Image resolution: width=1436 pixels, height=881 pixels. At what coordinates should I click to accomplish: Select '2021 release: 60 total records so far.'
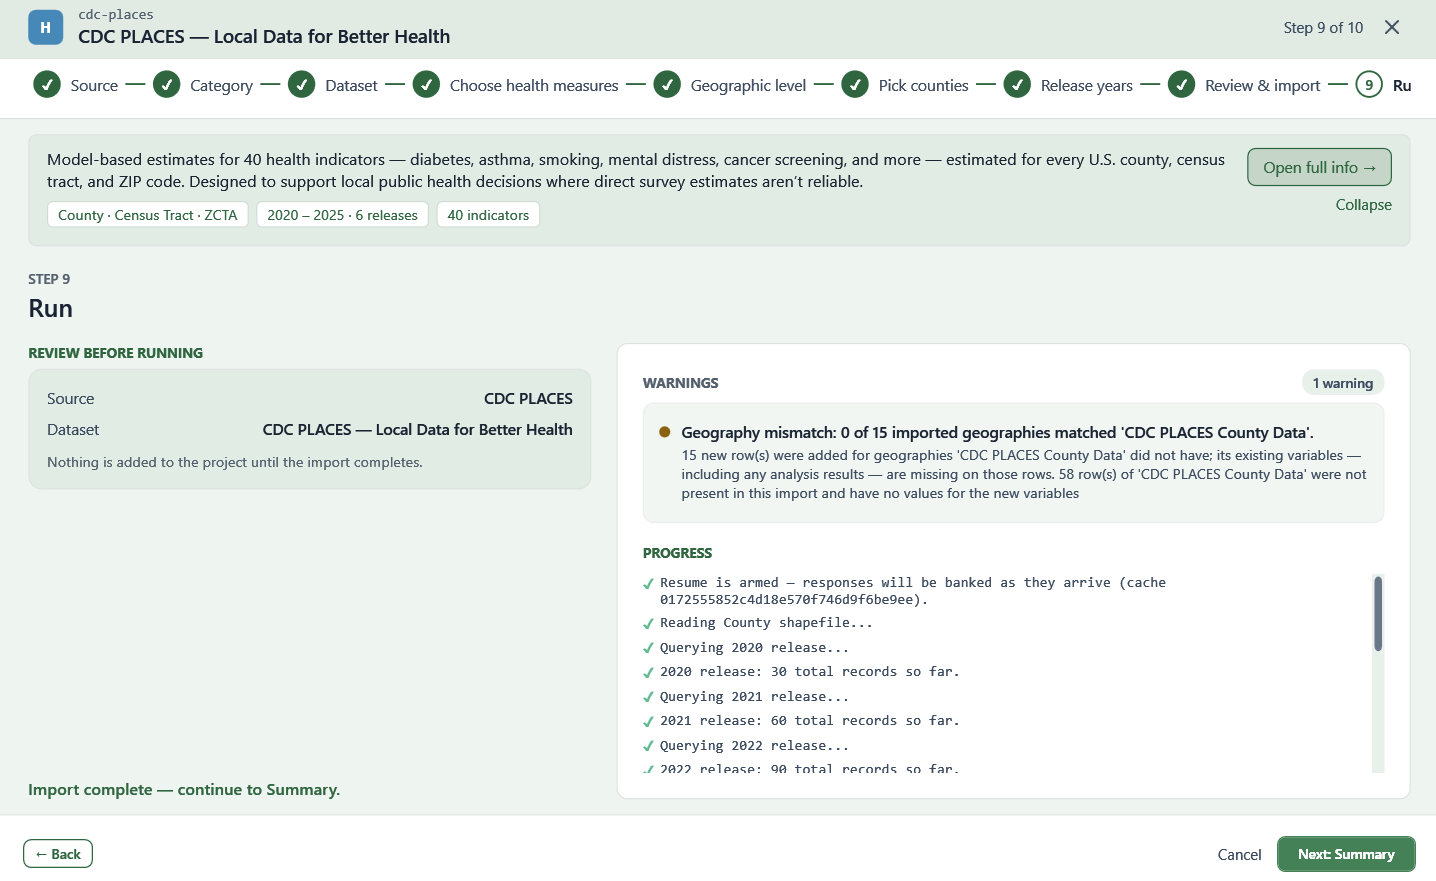810,721
